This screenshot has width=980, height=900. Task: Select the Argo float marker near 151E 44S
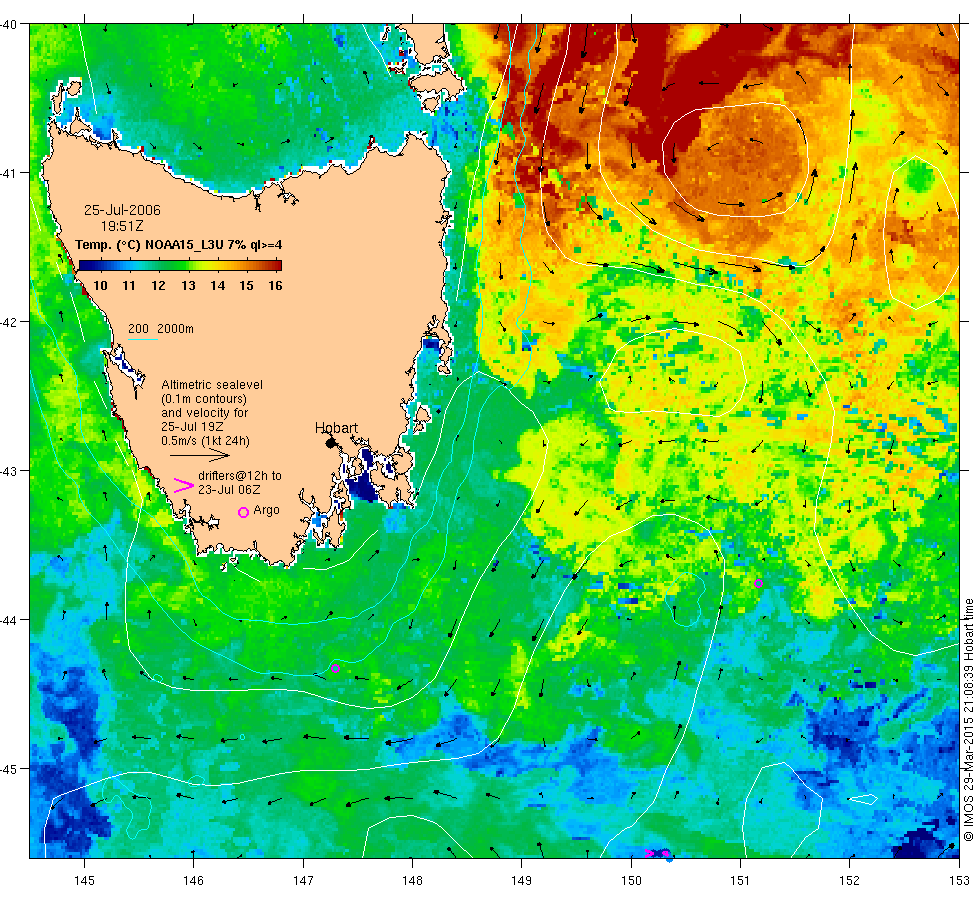(x=758, y=583)
